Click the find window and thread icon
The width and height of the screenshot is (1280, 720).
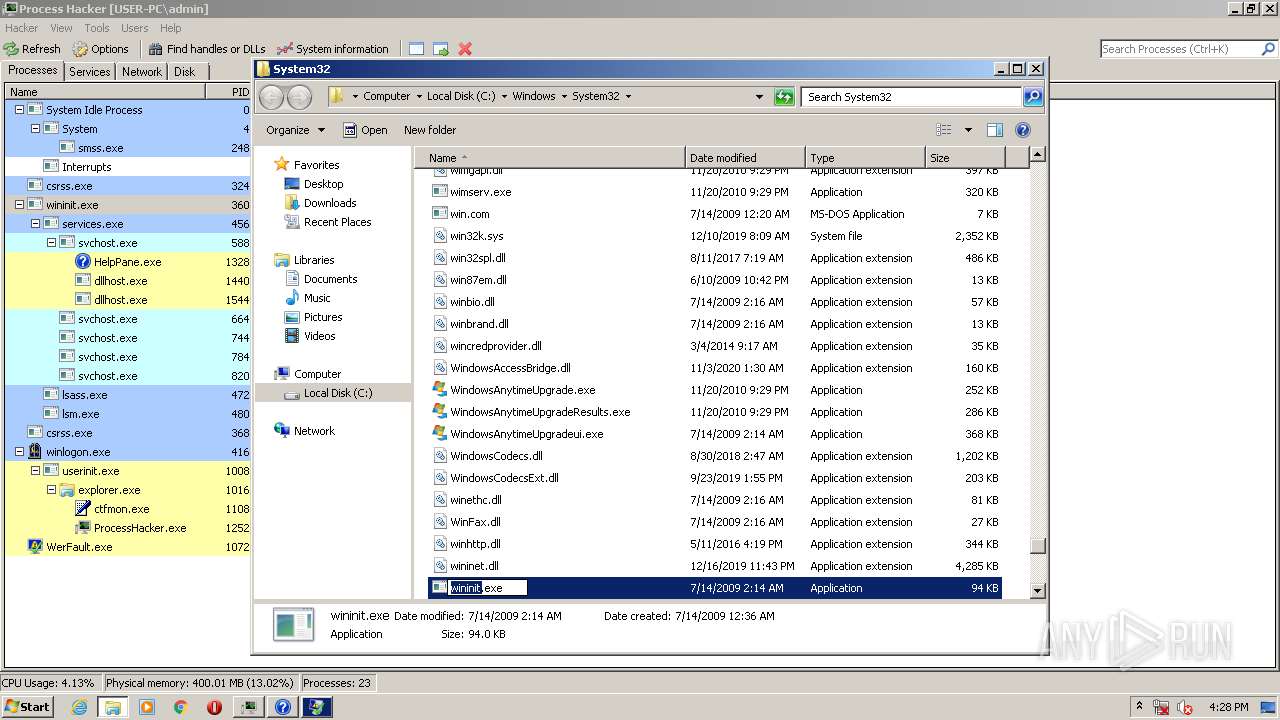[441, 48]
